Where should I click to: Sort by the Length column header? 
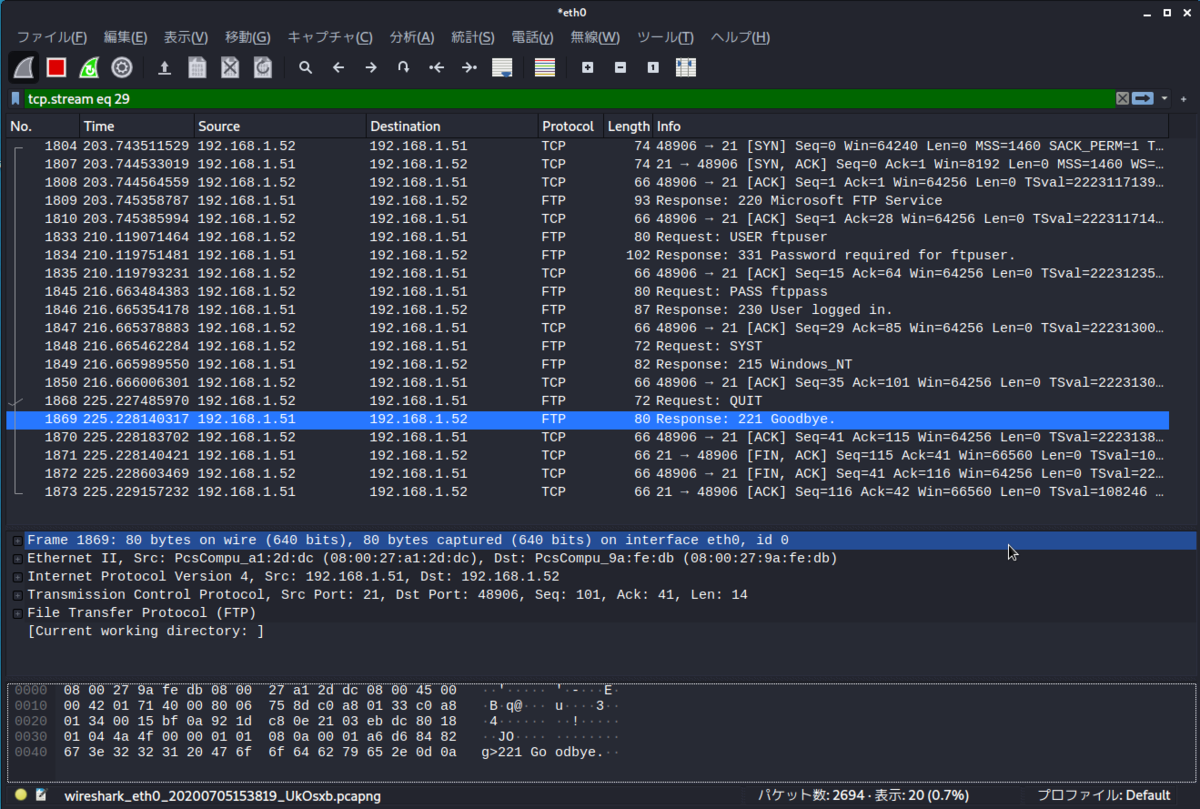tap(628, 126)
